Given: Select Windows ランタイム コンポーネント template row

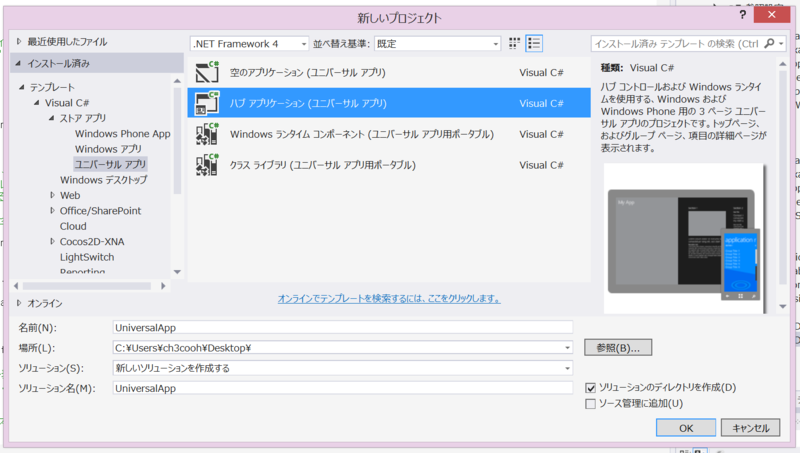Looking at the screenshot, I should (x=389, y=134).
